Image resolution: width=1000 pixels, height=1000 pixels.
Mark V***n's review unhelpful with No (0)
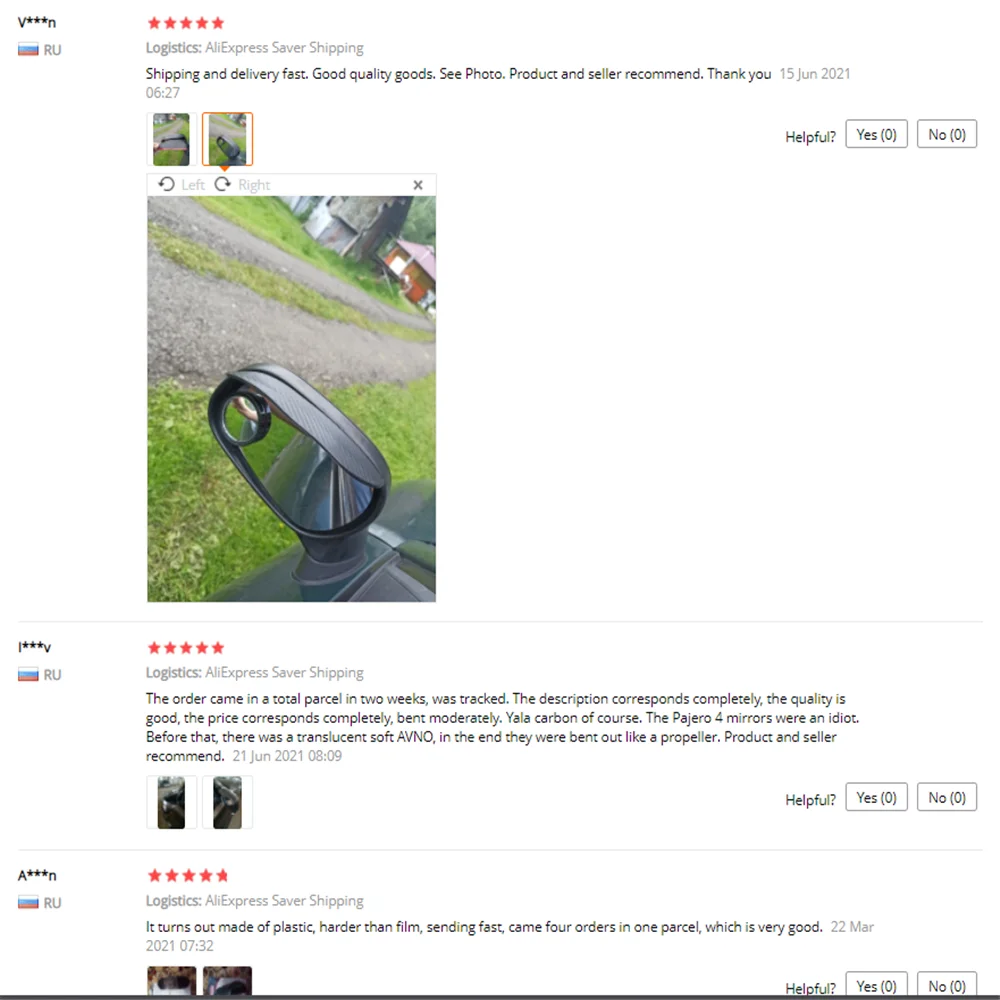(x=946, y=134)
